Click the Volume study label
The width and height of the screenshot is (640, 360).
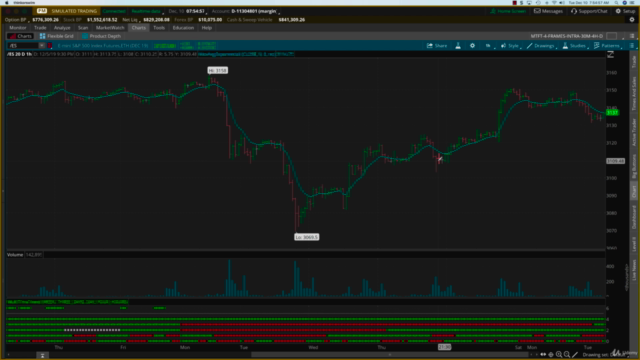(15, 255)
